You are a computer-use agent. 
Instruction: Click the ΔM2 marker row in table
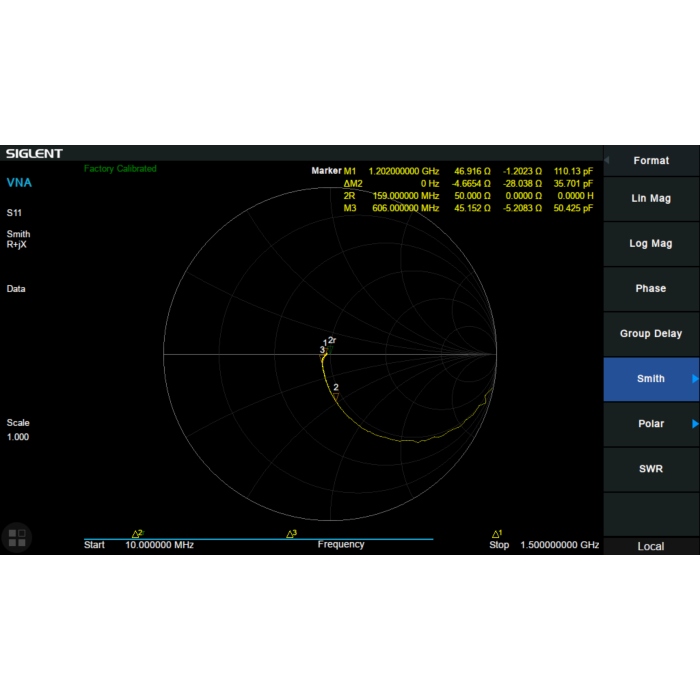click(x=468, y=183)
